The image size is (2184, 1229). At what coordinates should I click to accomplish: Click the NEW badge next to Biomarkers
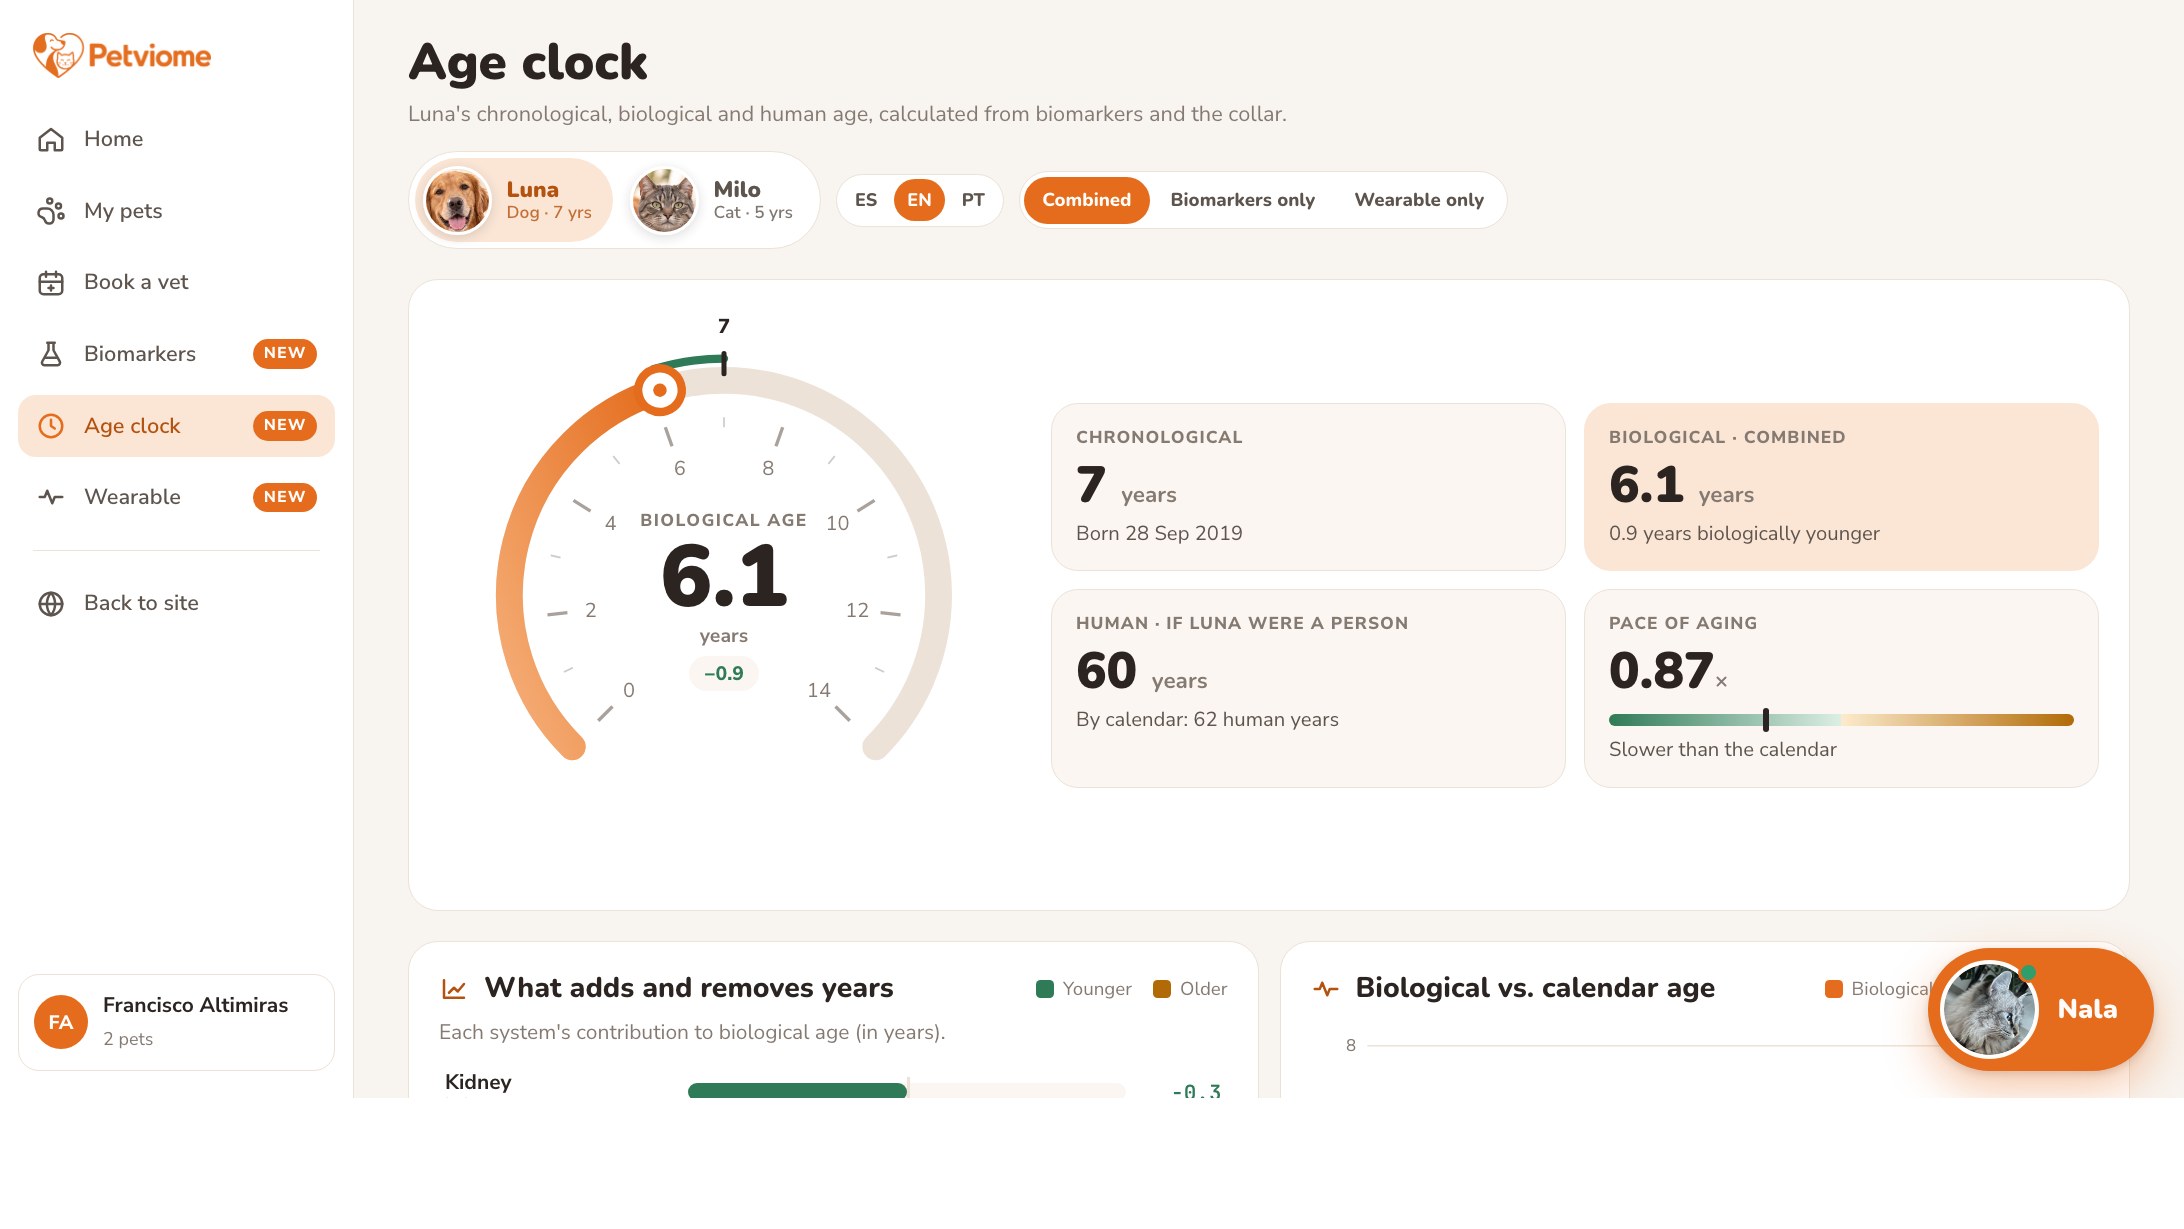[x=285, y=354]
